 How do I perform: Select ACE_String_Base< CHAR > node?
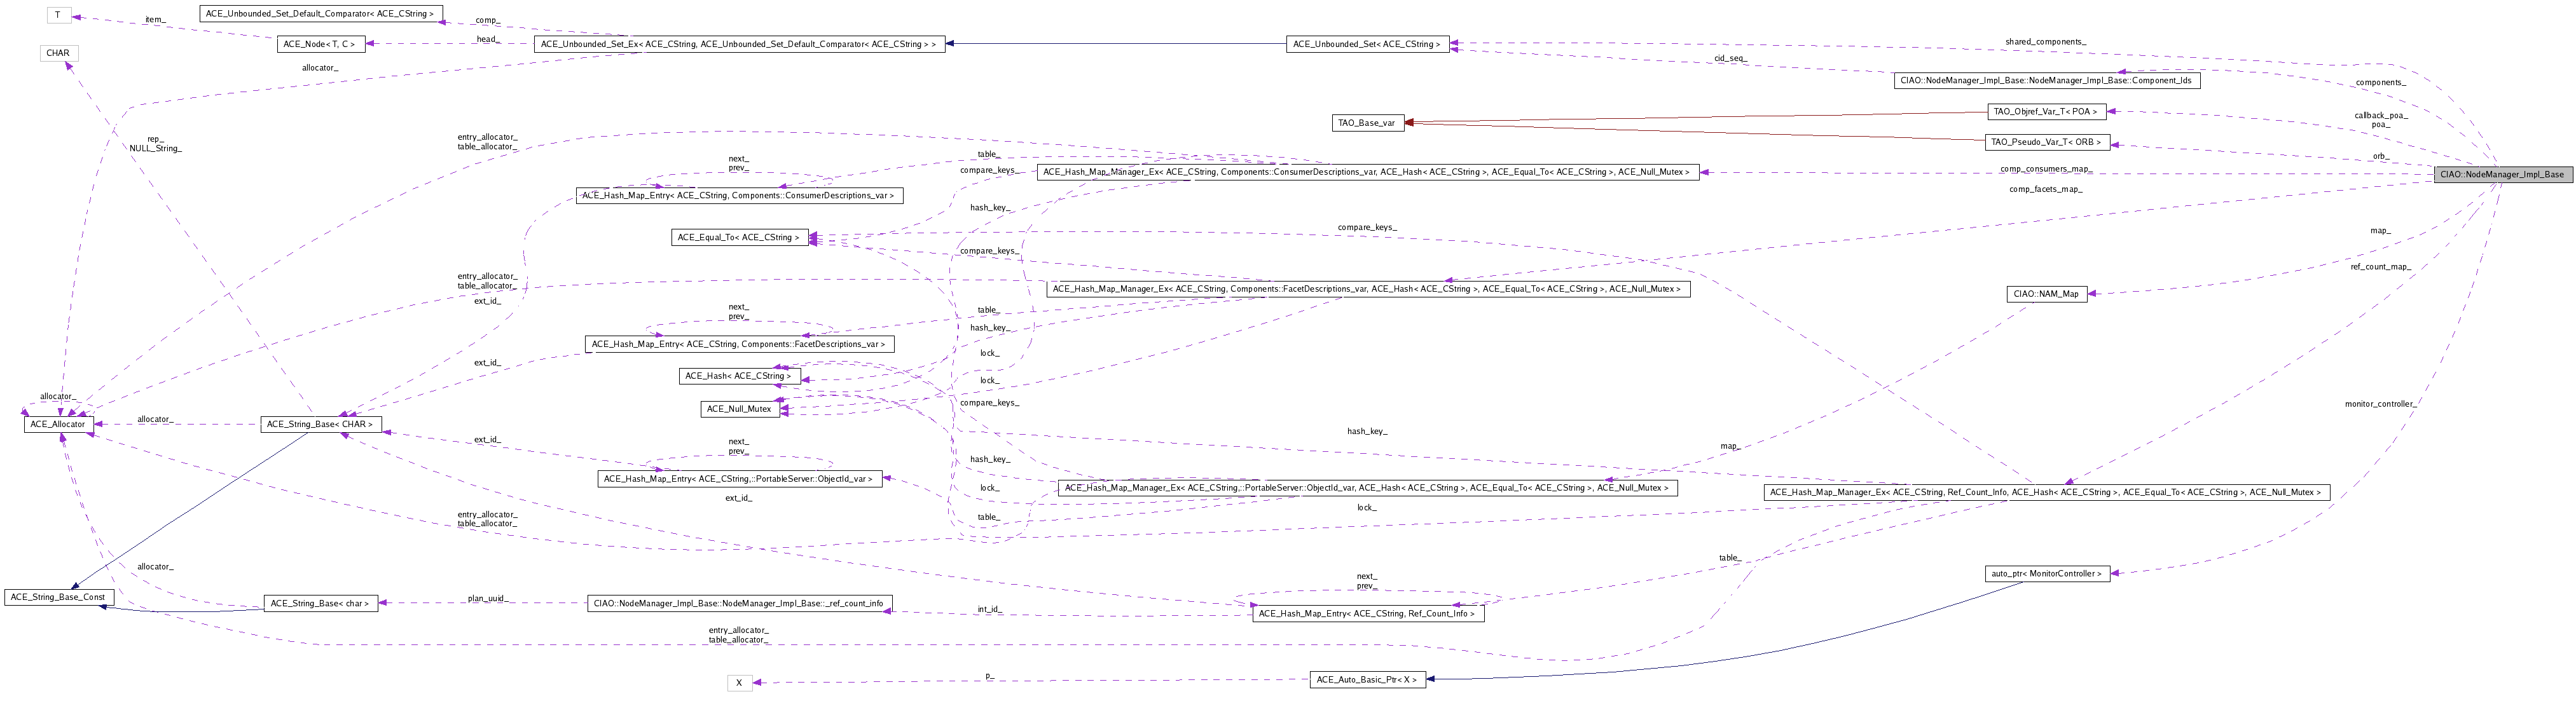tap(320, 424)
